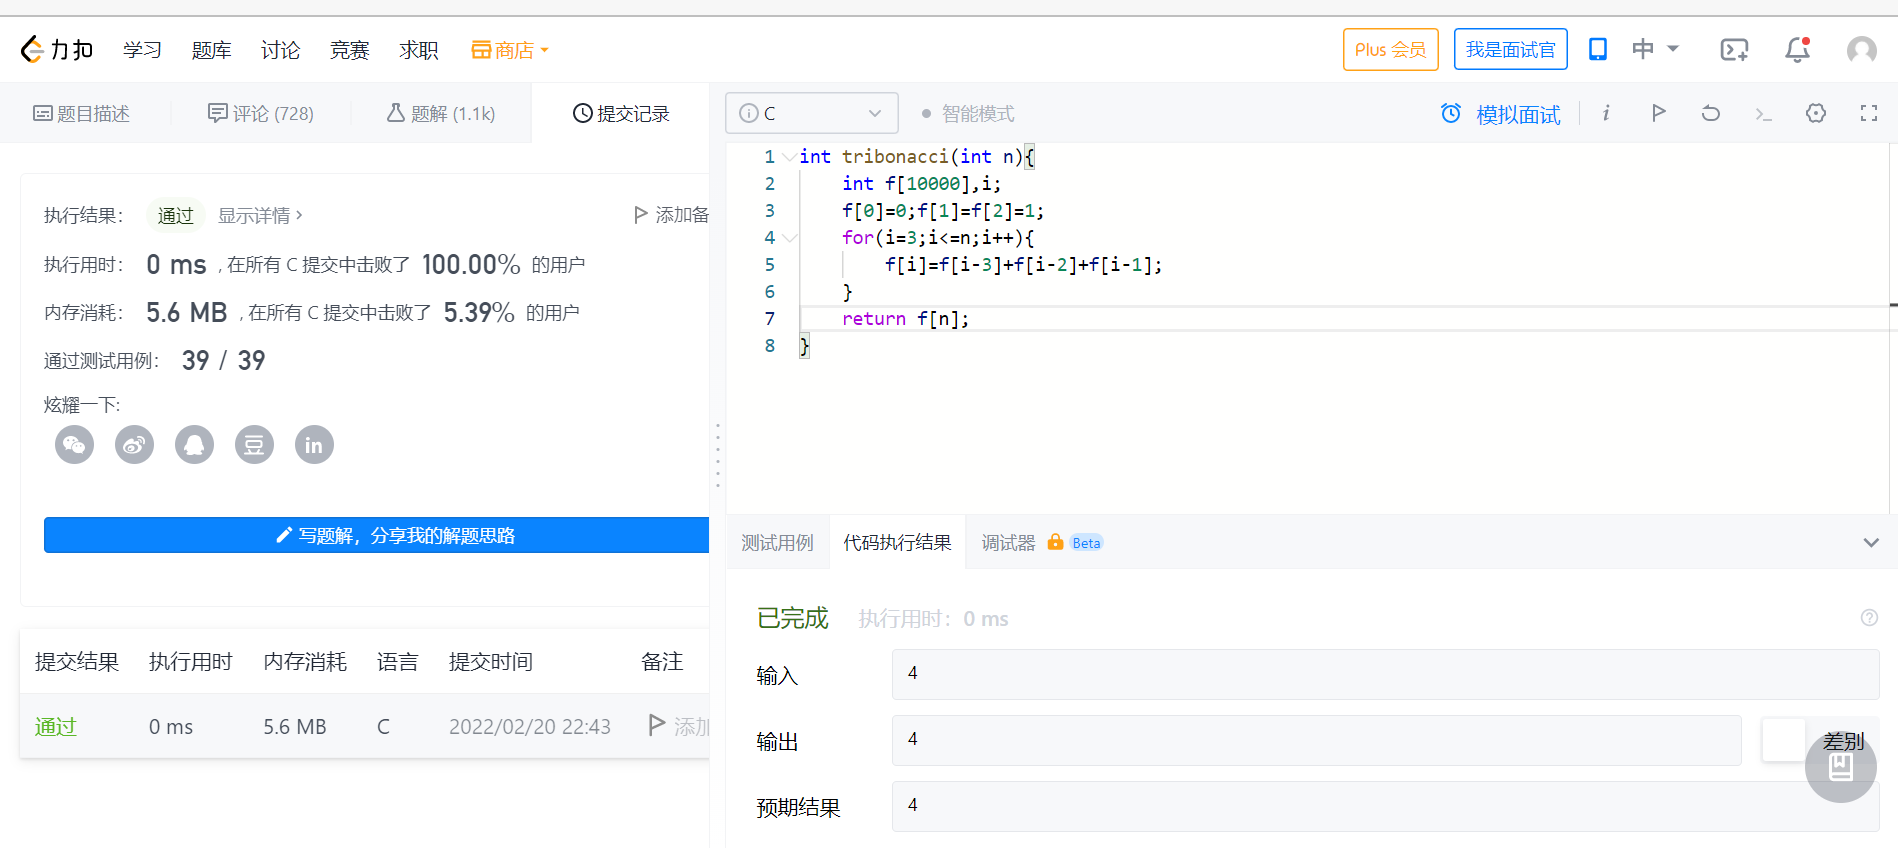Share result to Weibo
Screen dimensions: 1898x848
pyautogui.click(x=135, y=445)
